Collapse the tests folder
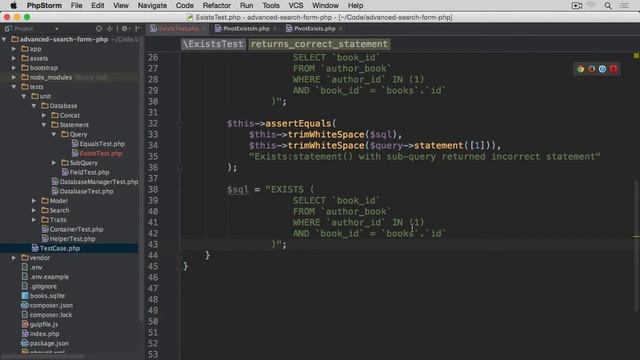Image resolution: width=640 pixels, height=360 pixels. coord(14,87)
